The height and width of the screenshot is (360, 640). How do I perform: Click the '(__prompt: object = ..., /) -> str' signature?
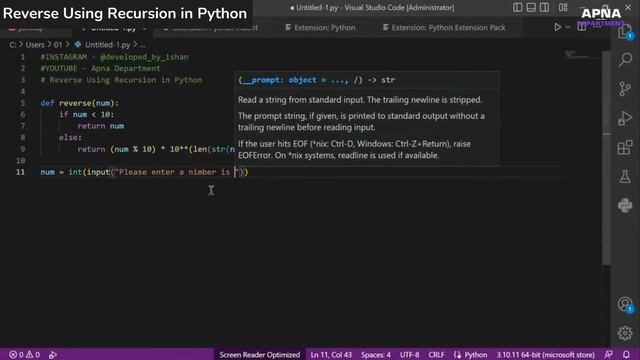point(317,80)
